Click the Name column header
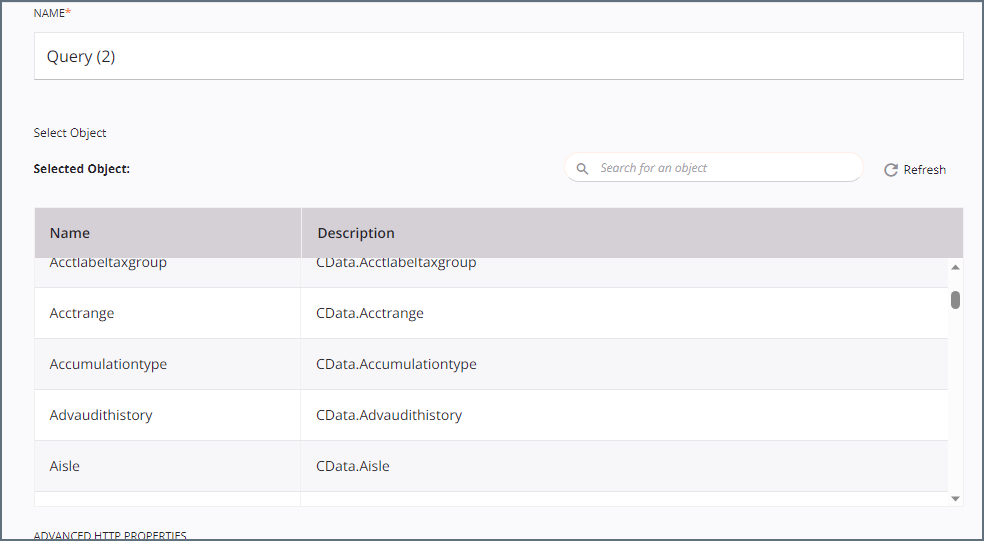984x541 pixels. (168, 233)
